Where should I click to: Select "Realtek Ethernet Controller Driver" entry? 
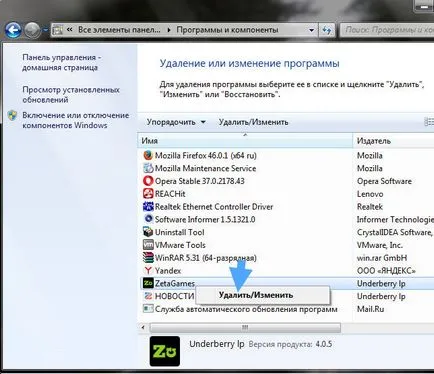pyautogui.click(x=214, y=207)
